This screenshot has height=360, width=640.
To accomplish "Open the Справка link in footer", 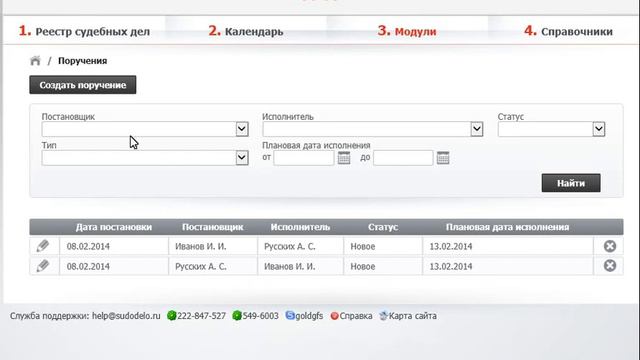I will [x=356, y=316].
